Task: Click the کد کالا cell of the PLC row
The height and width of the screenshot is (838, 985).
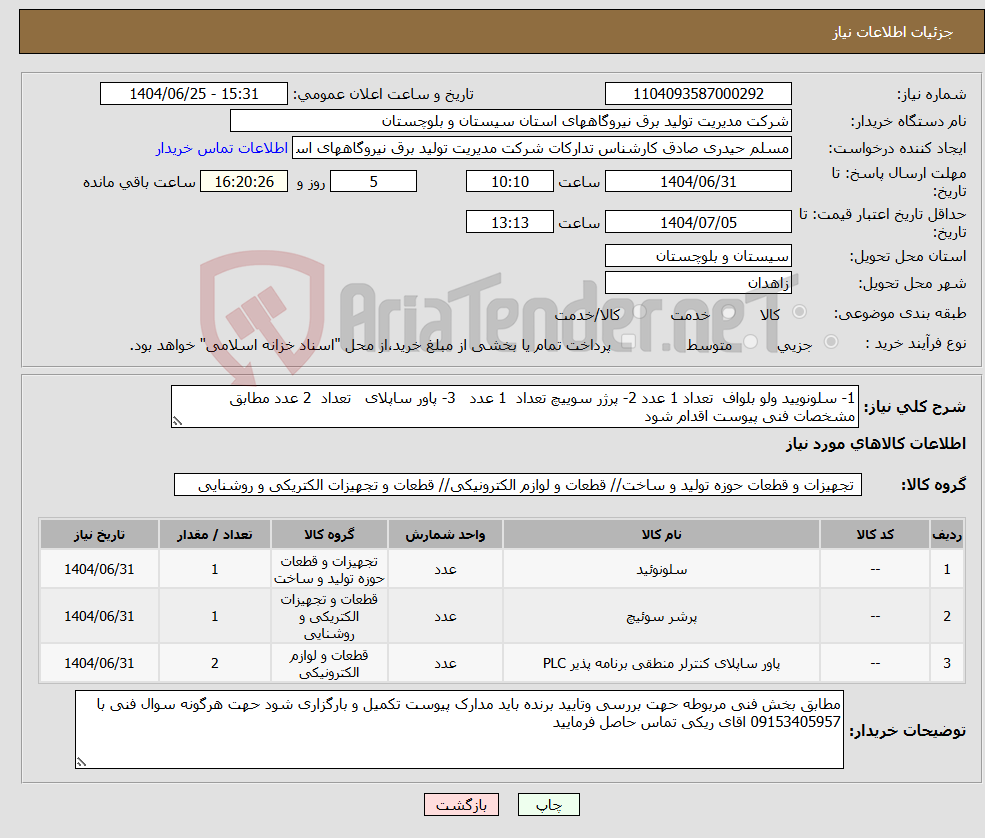Action: tap(876, 662)
